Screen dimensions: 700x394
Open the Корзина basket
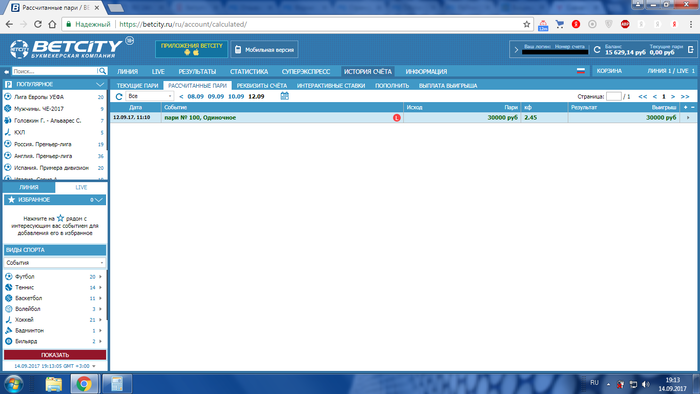click(x=609, y=71)
